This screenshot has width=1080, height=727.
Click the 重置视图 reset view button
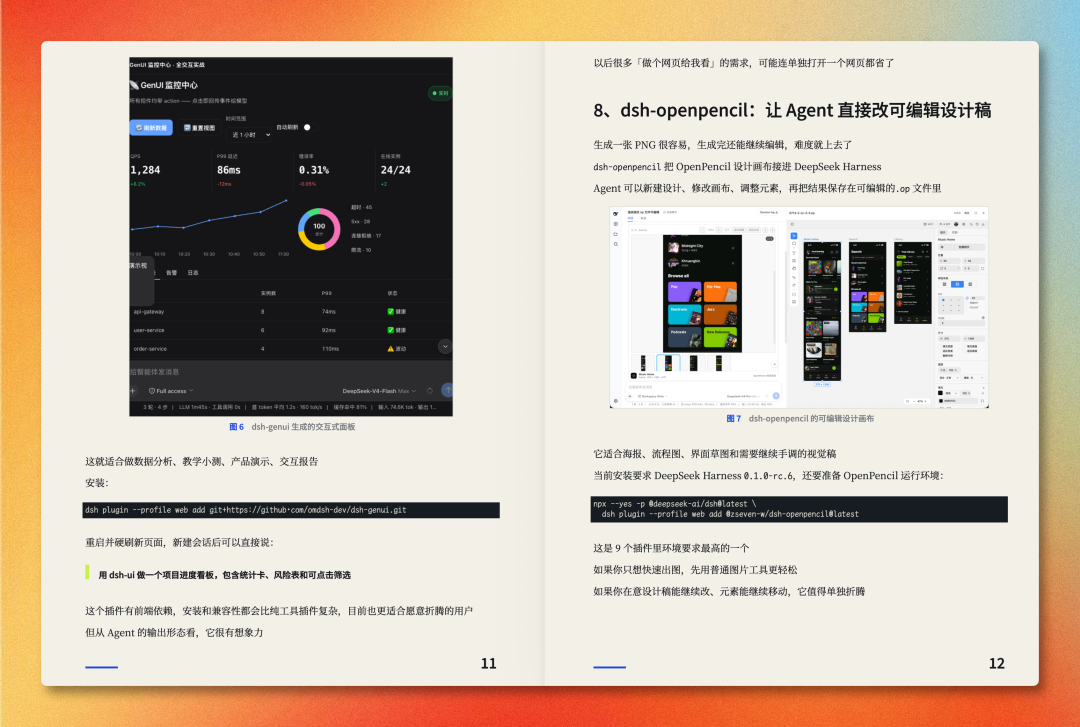pos(199,127)
